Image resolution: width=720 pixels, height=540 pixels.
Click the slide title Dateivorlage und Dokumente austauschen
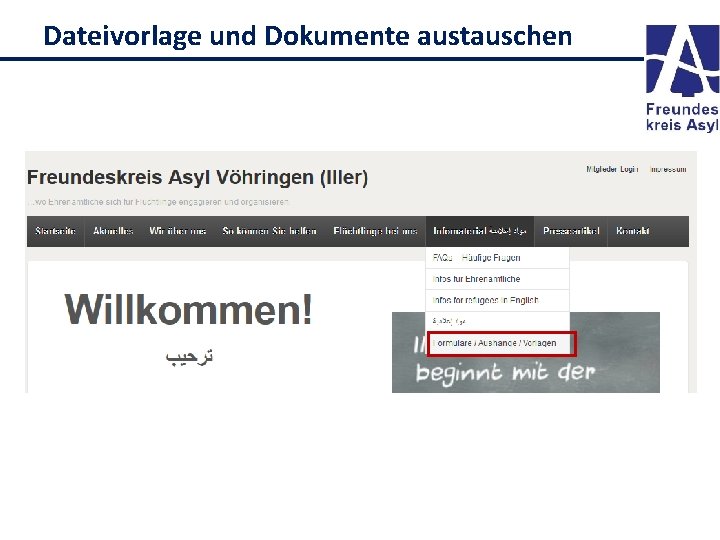point(308,36)
